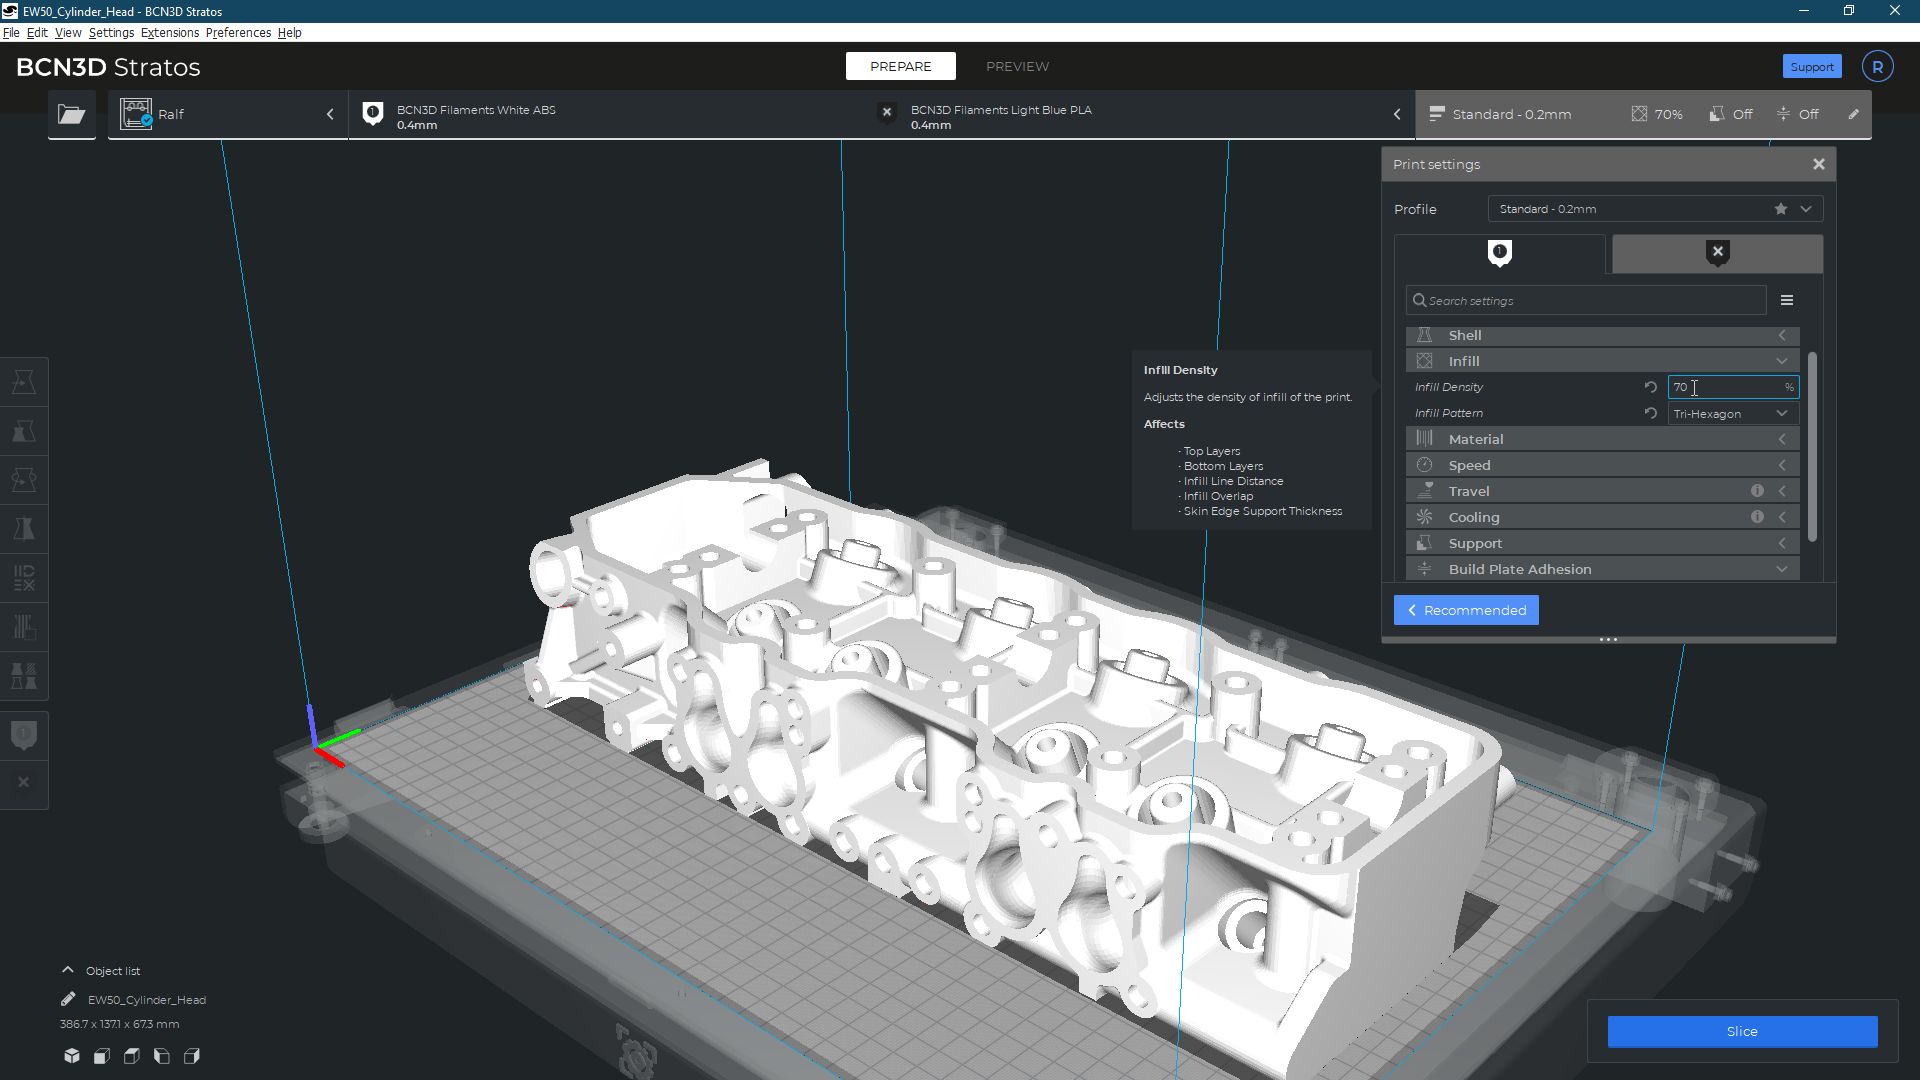Open the Settings menu

coord(111,32)
